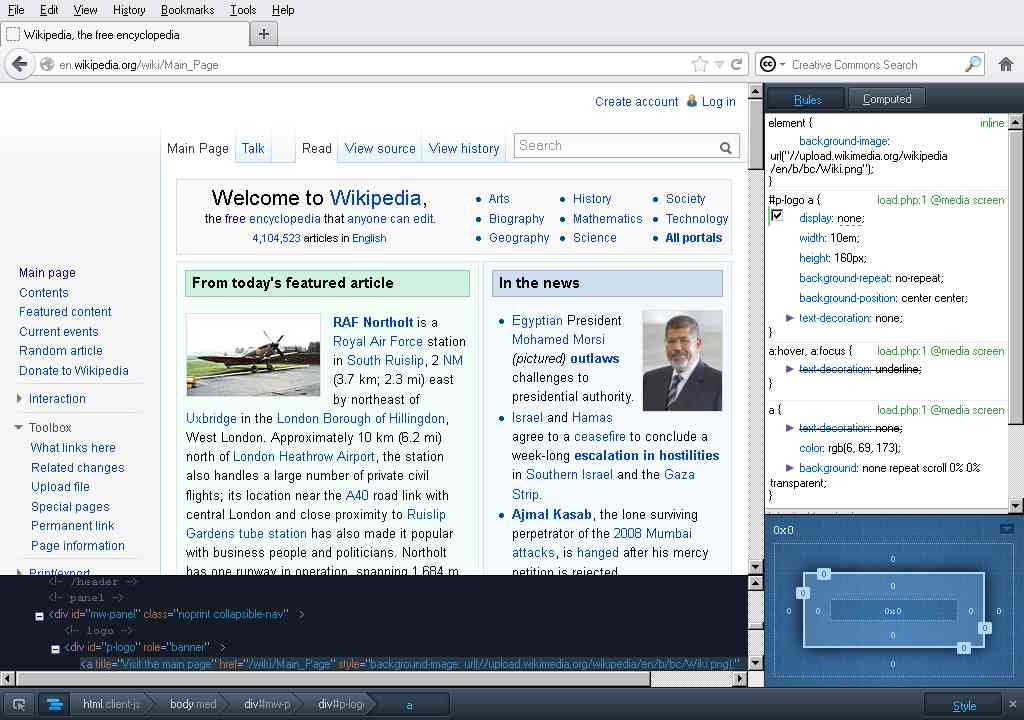Collapse the div#p-logo node in markup view
The image size is (1024, 720).
[x=56, y=649]
